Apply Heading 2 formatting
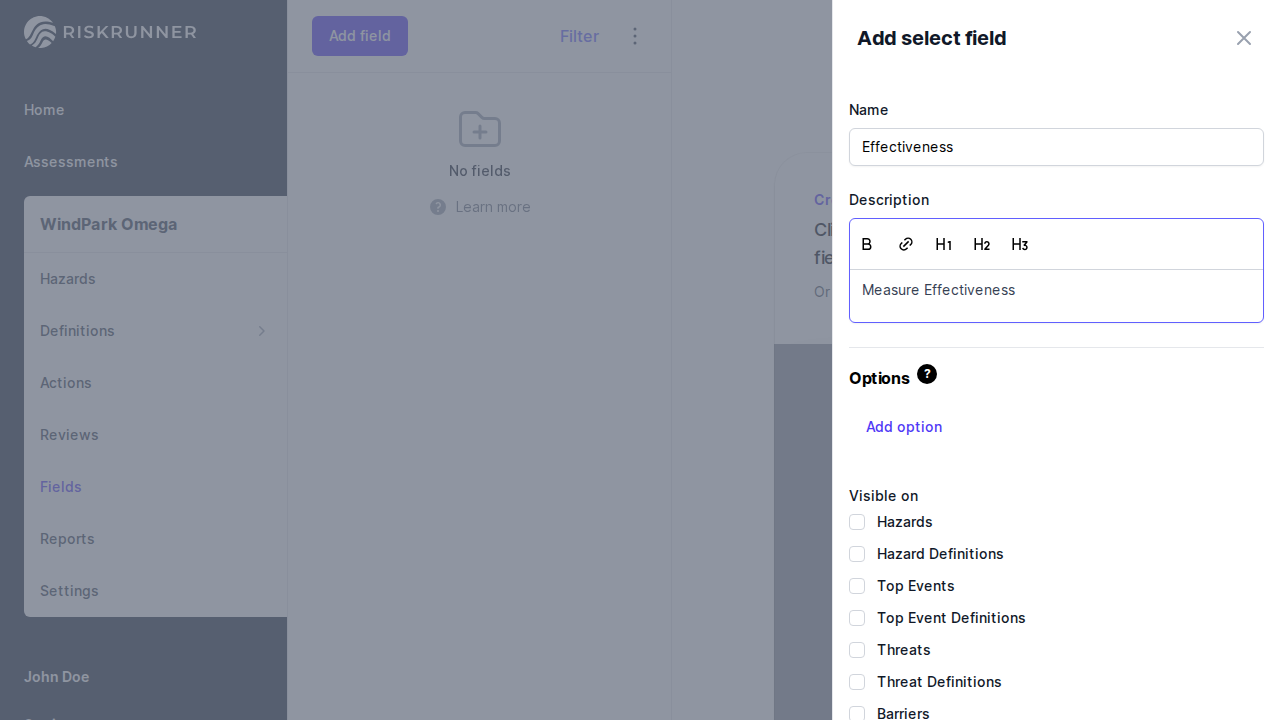The image size is (1280, 720). [981, 245]
